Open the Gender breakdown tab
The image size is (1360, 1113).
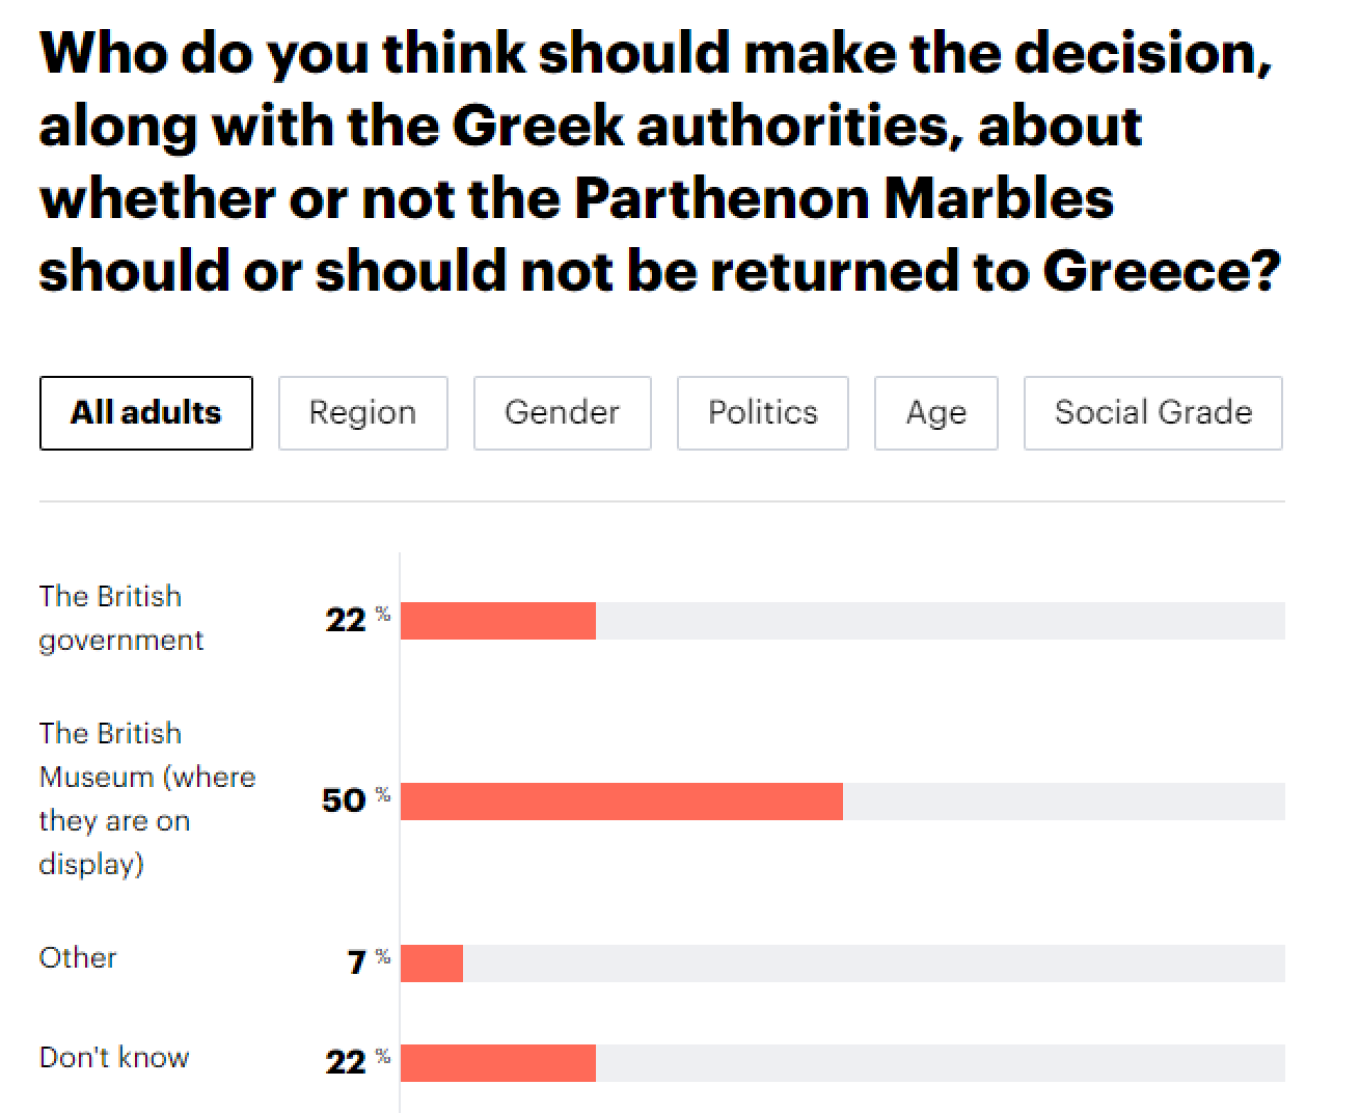coord(562,413)
